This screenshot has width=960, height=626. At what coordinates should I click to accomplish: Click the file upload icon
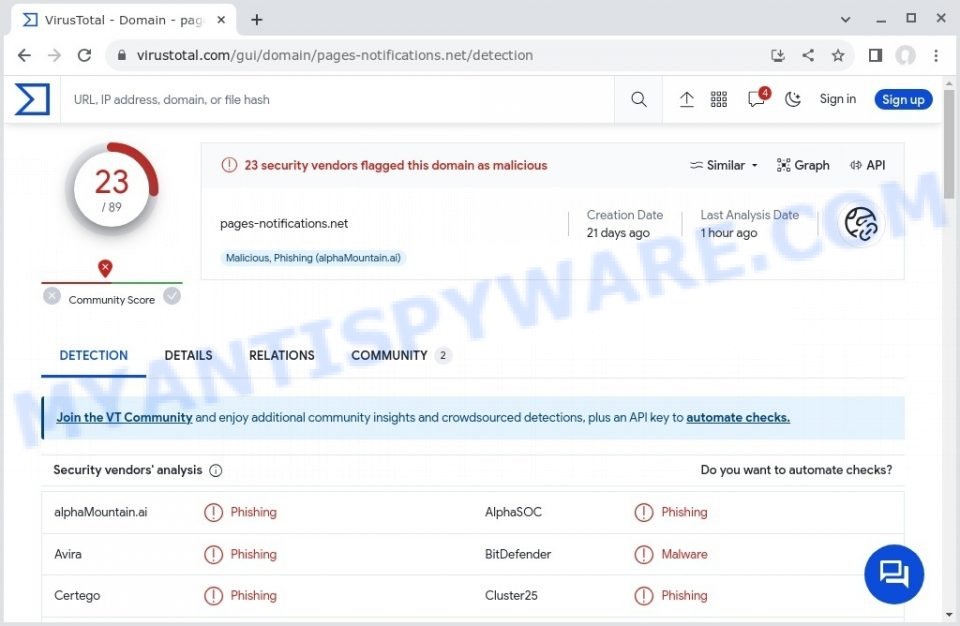686,99
